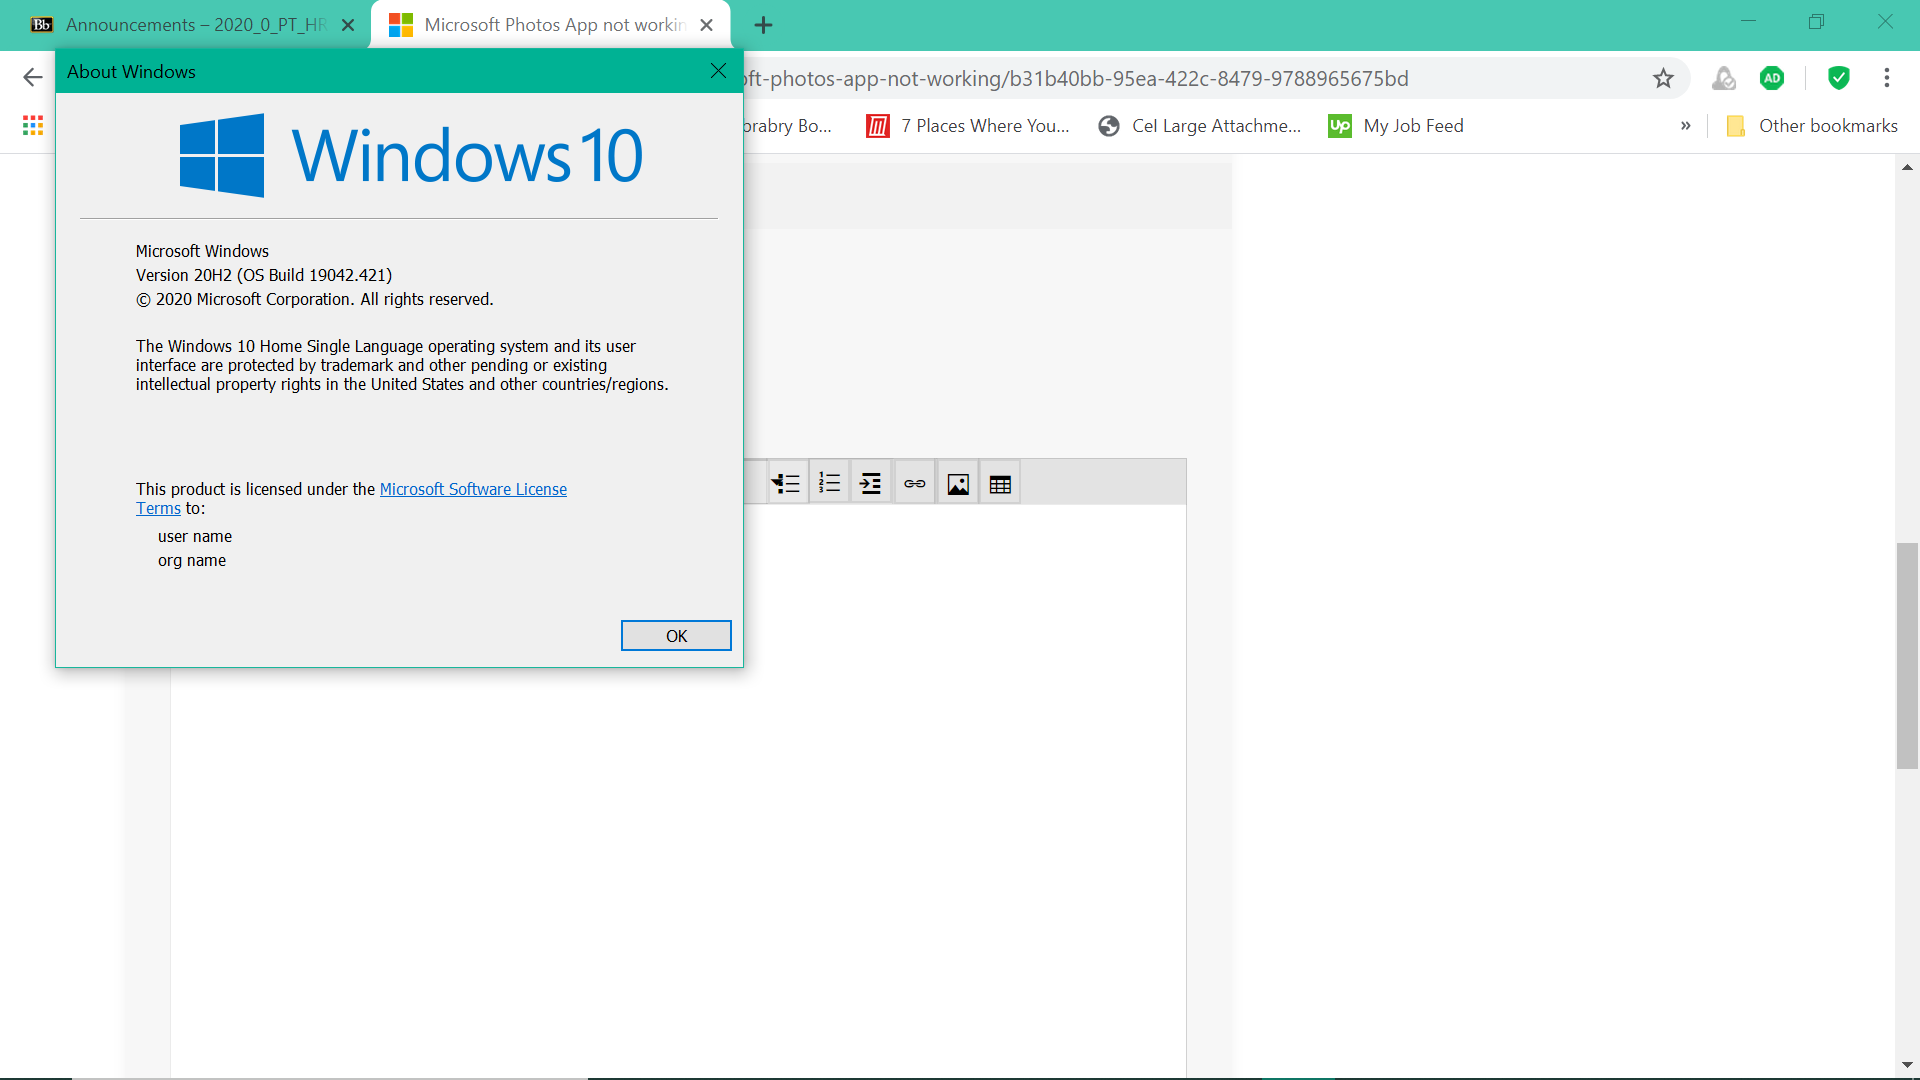
Task: Go back to the previous page
Action: [32, 77]
